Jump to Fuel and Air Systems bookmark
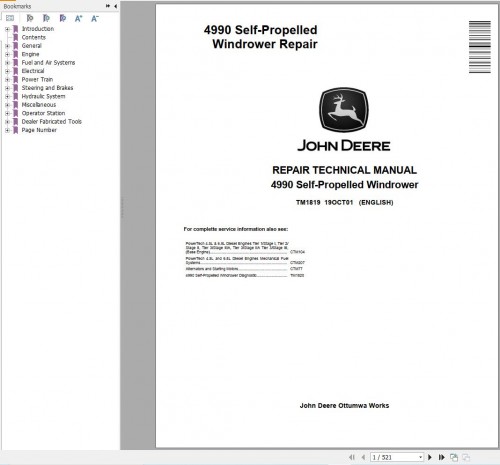 (48, 63)
